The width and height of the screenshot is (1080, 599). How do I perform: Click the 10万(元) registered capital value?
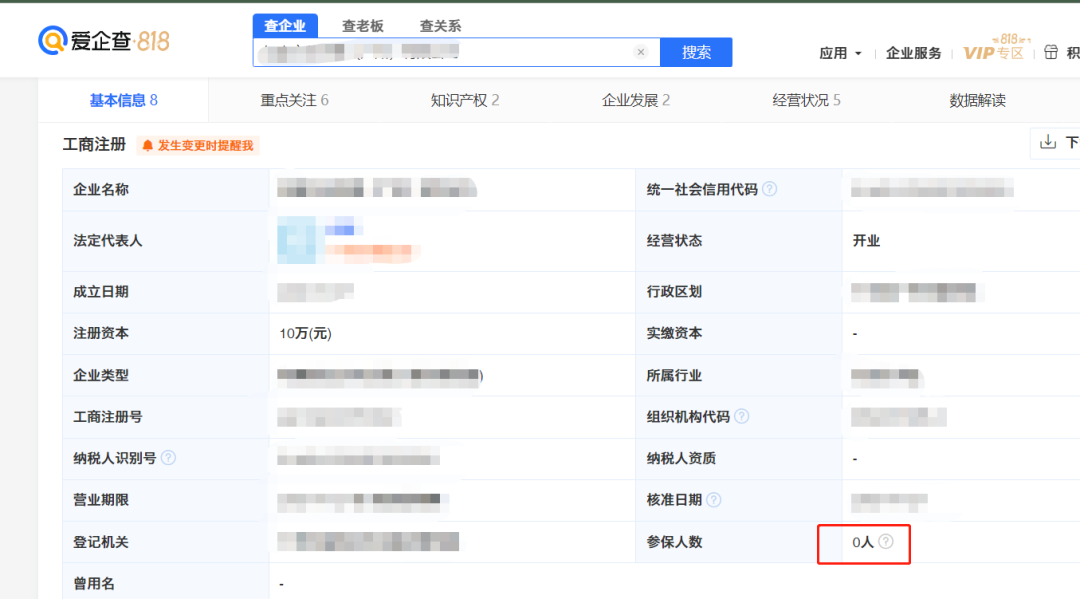point(305,334)
